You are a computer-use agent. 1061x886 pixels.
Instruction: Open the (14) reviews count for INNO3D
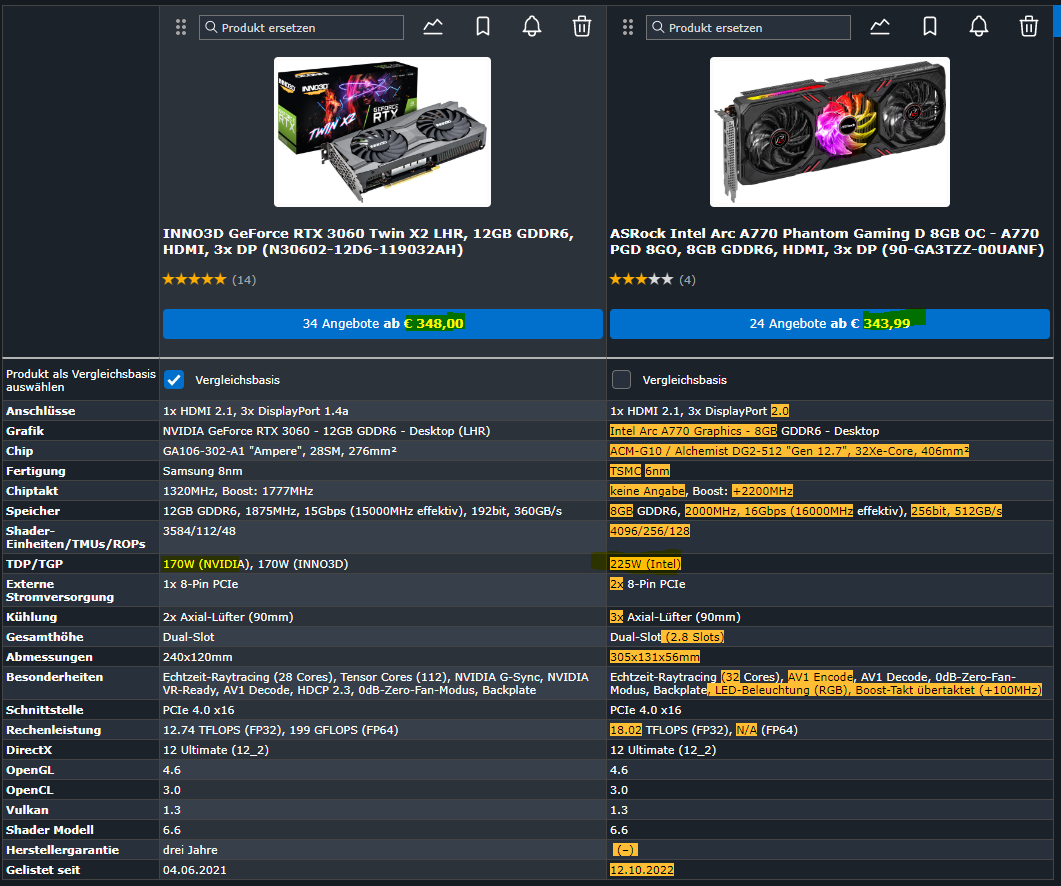pos(244,280)
